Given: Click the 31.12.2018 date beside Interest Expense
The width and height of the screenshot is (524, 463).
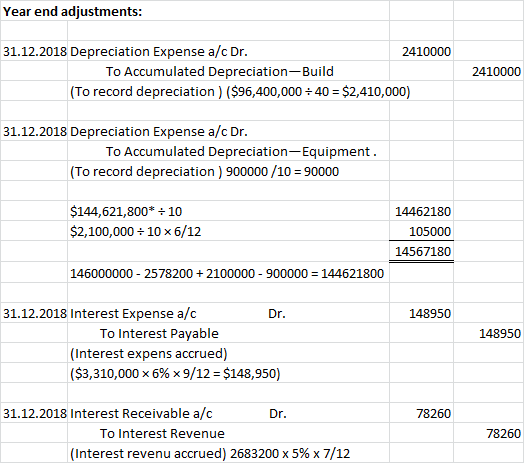Looking at the screenshot, I should coord(35,314).
